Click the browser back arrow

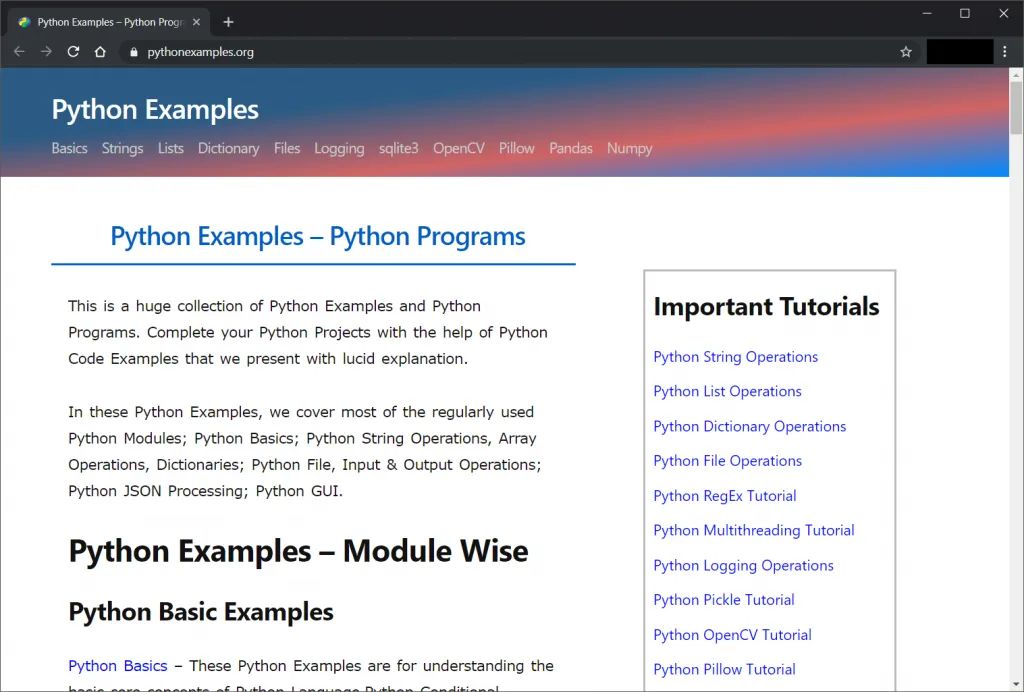click(x=19, y=52)
